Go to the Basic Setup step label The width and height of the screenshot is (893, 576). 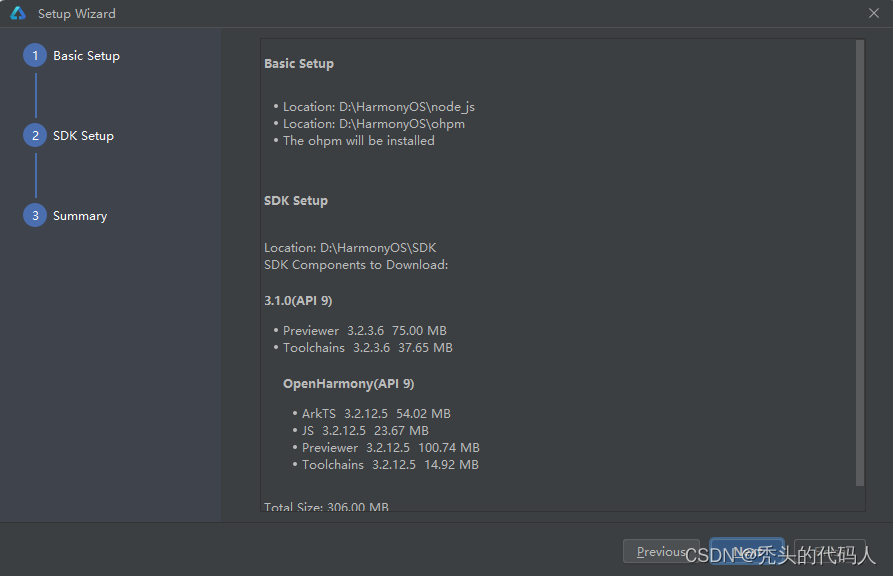click(x=87, y=56)
